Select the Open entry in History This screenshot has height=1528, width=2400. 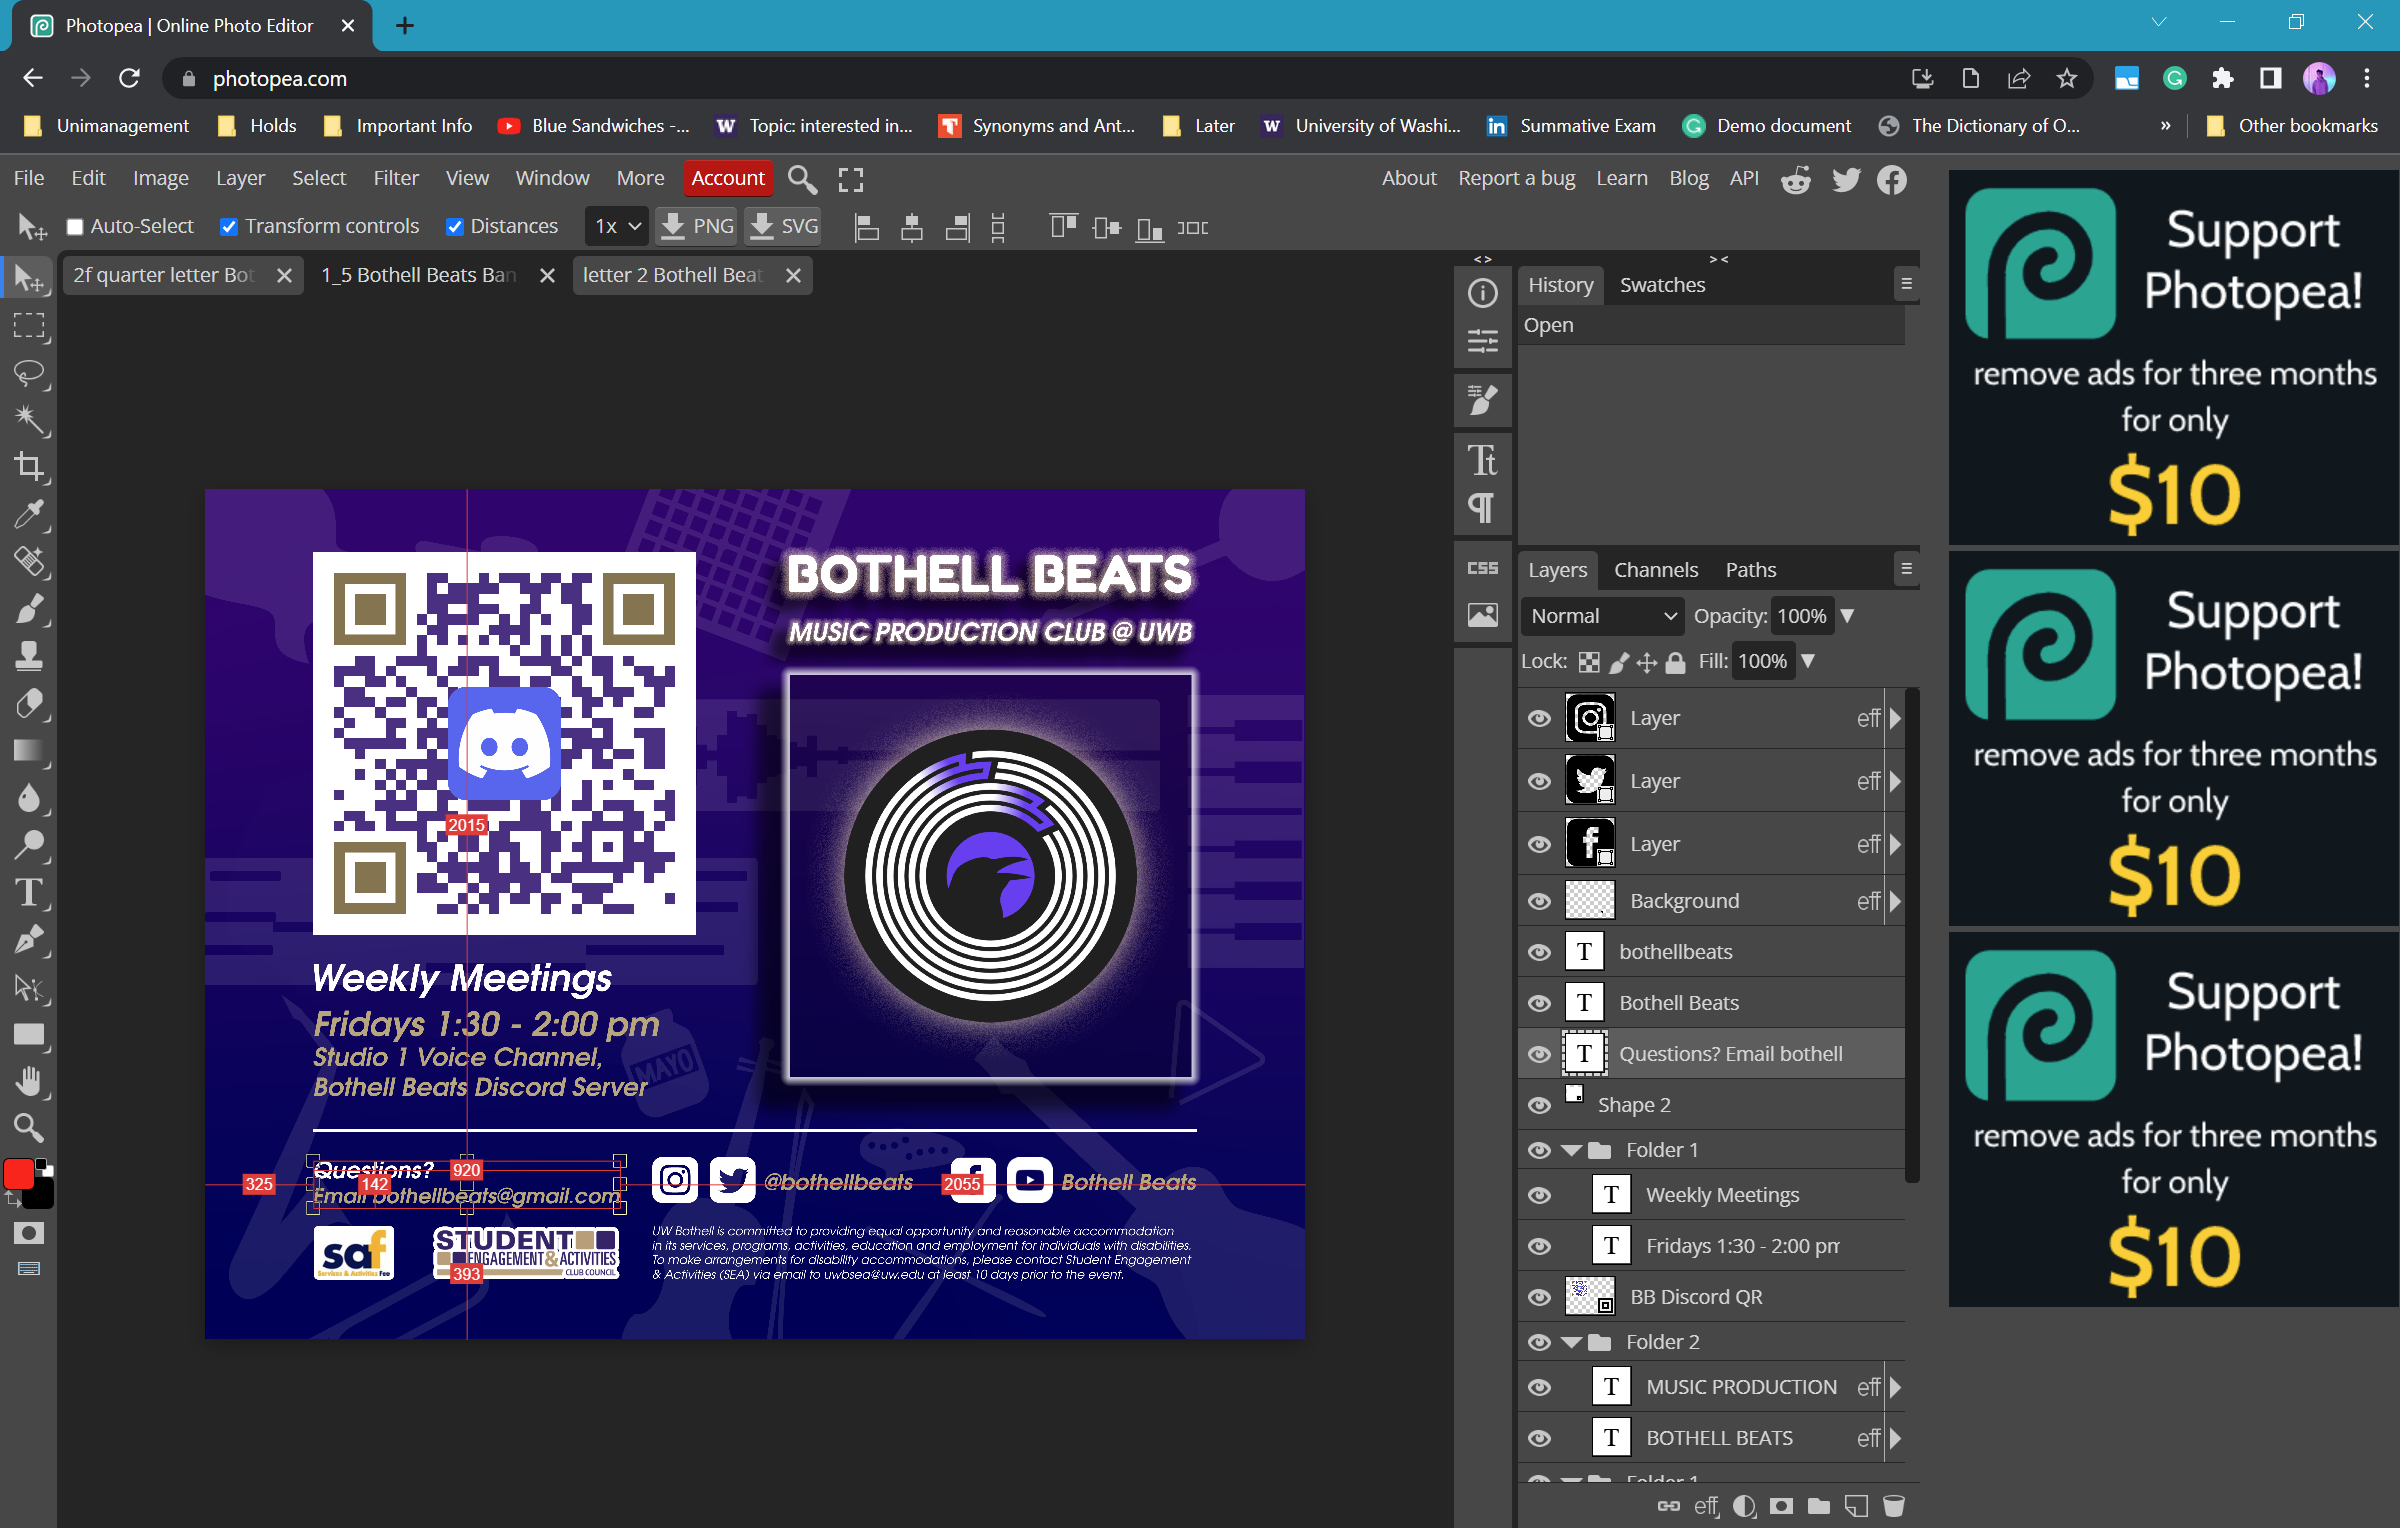coord(1711,325)
